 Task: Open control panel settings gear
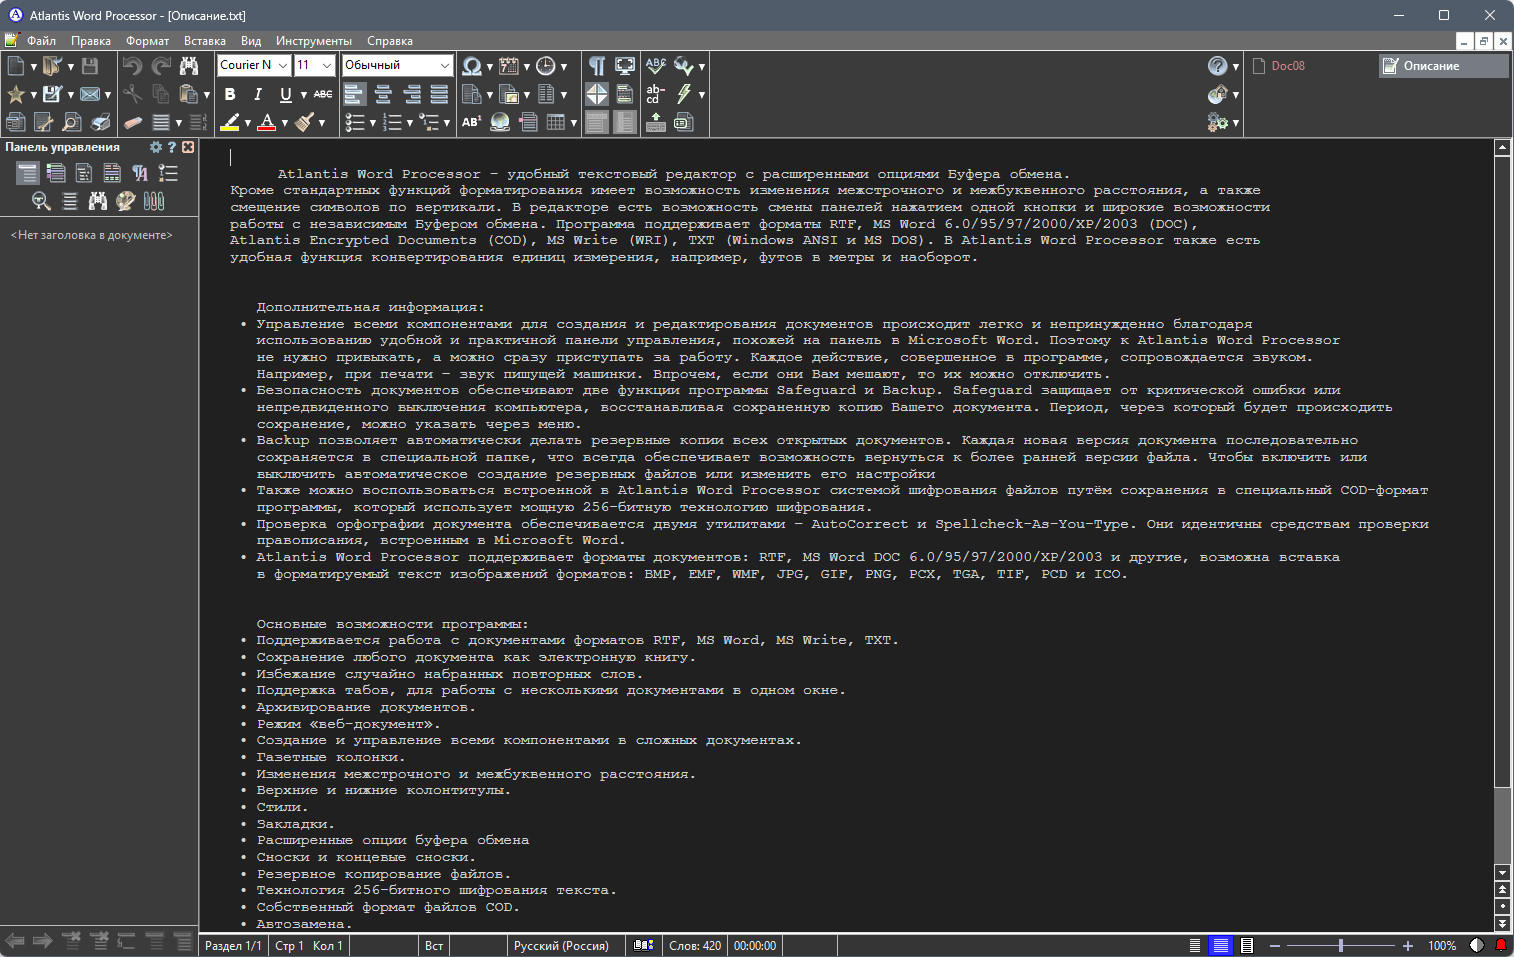(155, 147)
